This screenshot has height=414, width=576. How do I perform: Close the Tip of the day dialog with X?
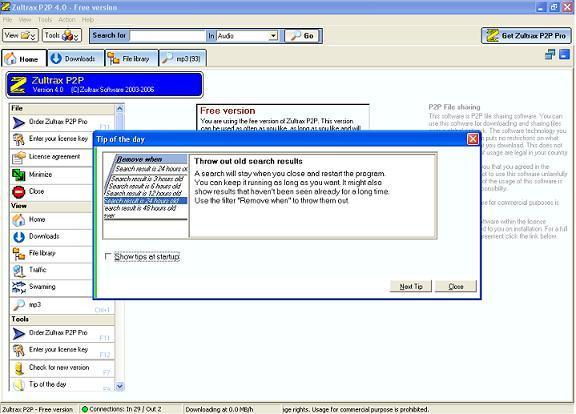point(472,139)
